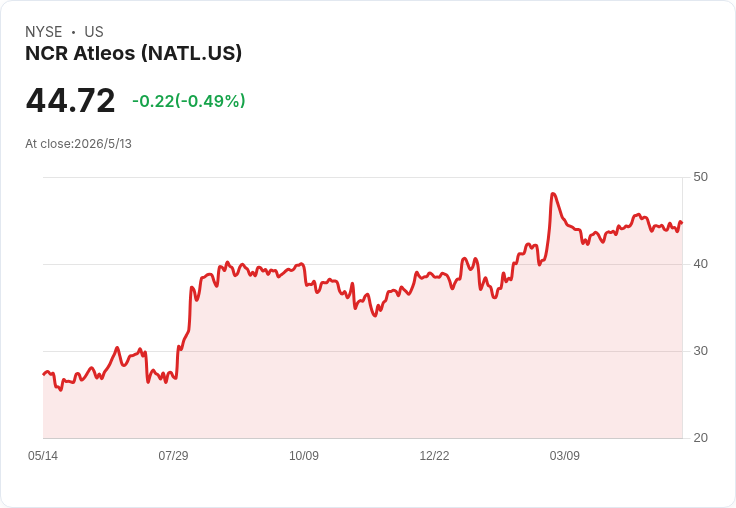Click the US market label

click(x=94, y=32)
